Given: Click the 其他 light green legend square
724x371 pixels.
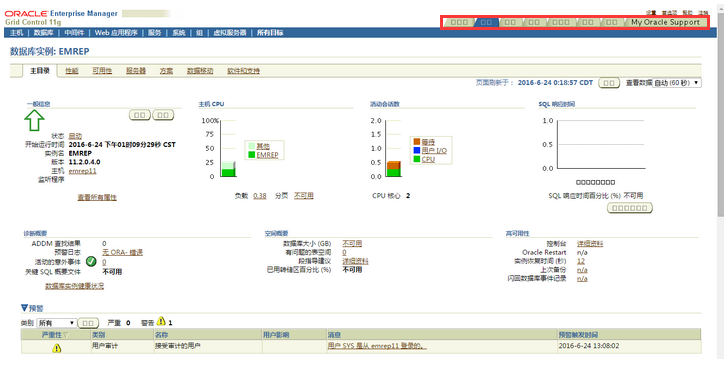Looking at the screenshot, I should 252,146.
